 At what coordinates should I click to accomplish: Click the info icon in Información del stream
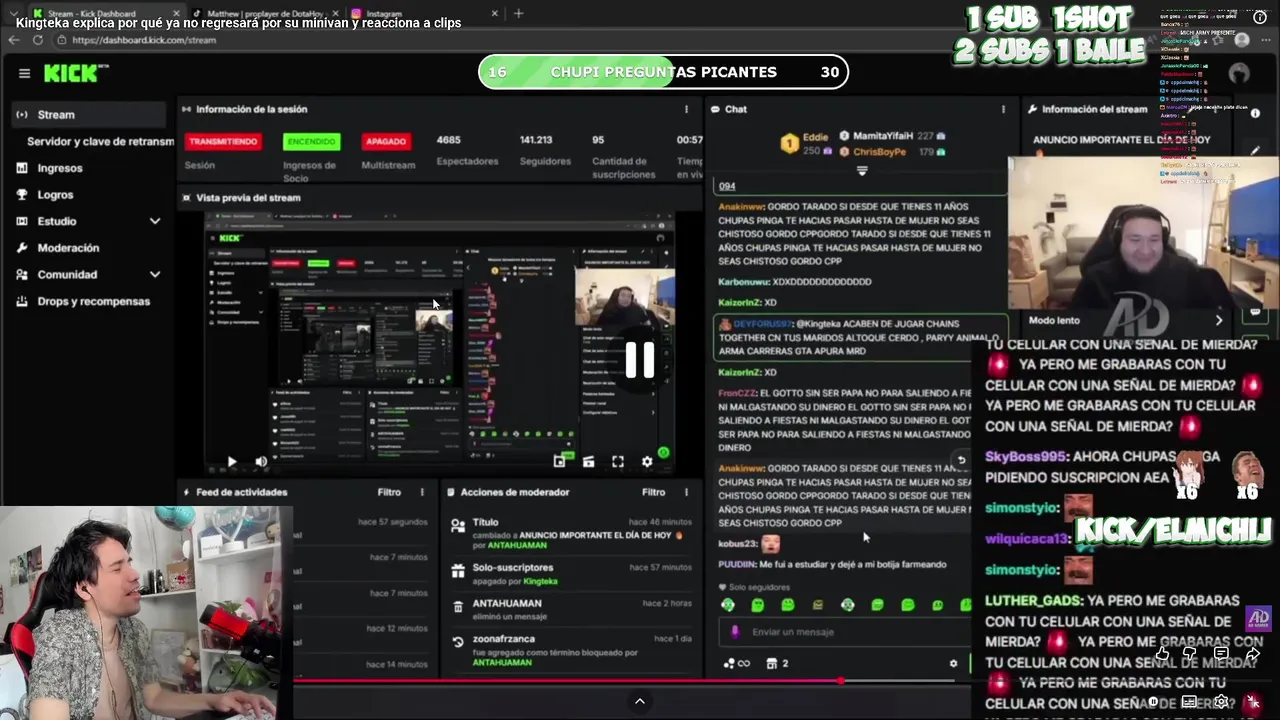click(x=1255, y=113)
